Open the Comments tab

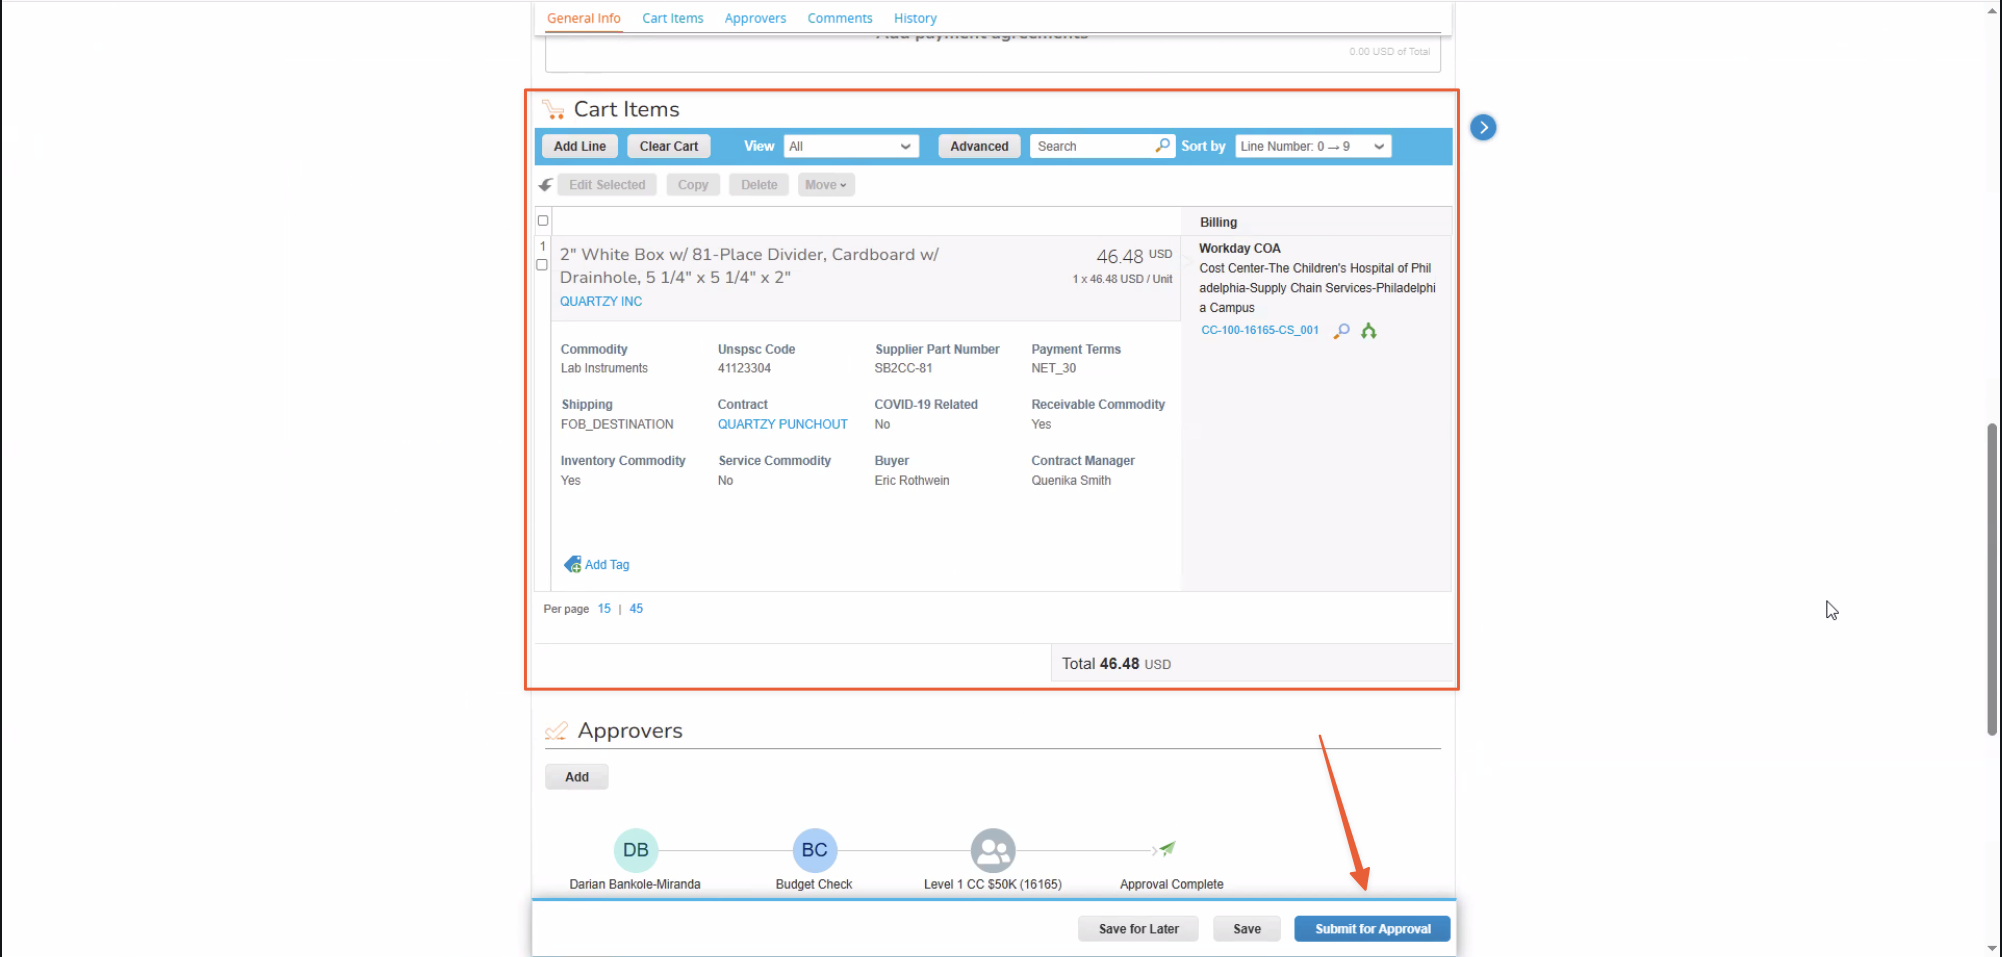840,18
